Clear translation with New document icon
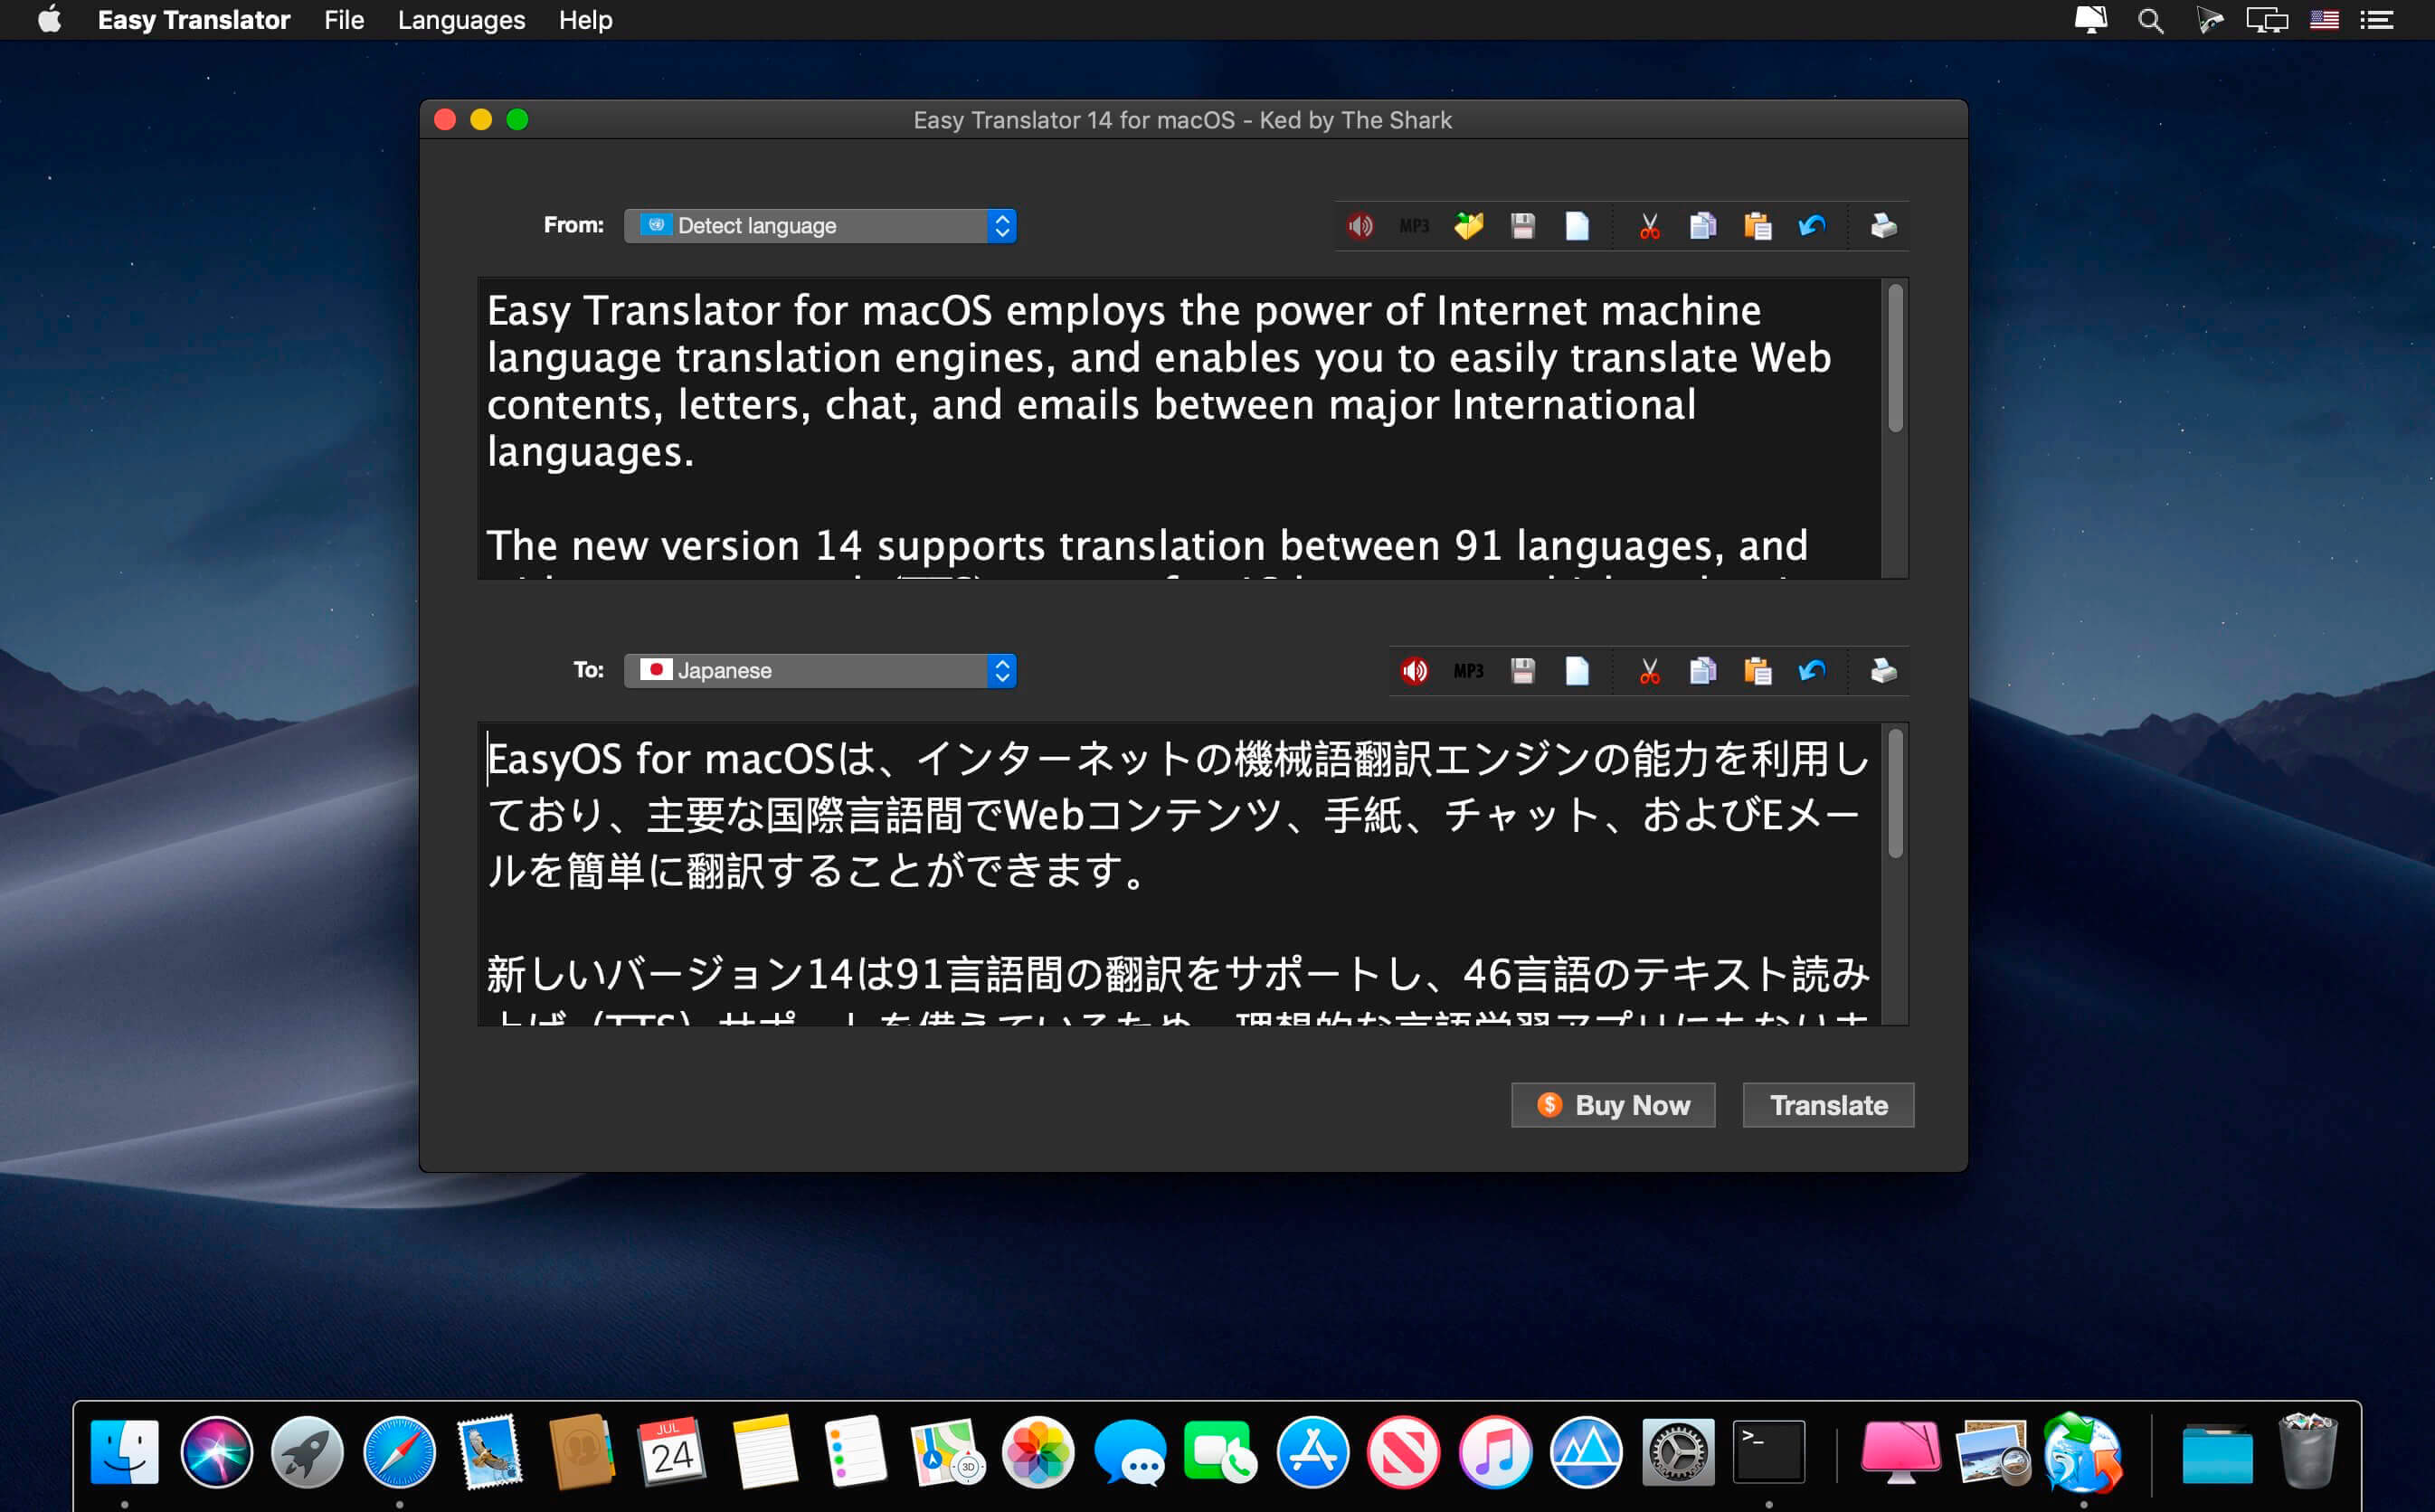The height and width of the screenshot is (1512, 2435). coord(1577,671)
